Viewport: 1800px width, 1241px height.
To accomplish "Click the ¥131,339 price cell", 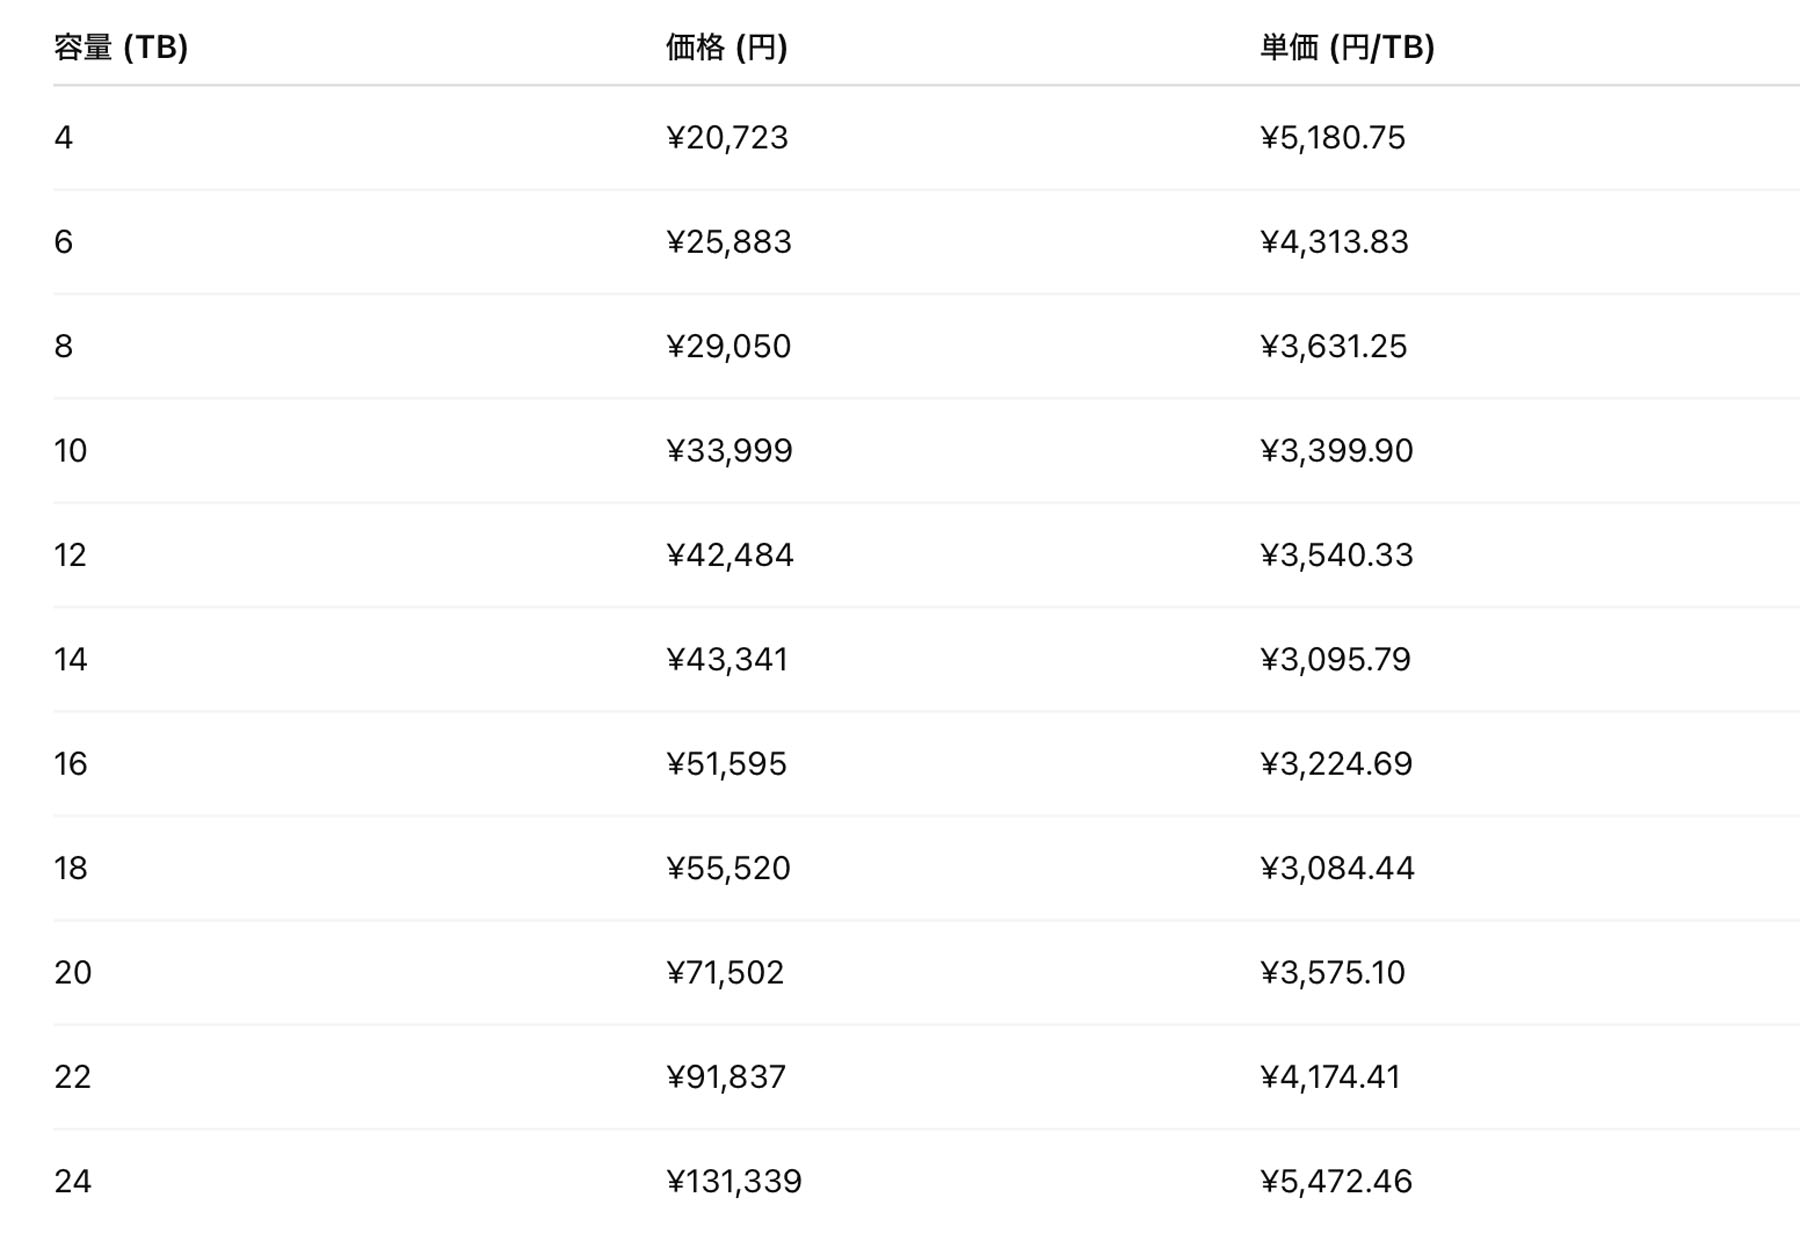I will [734, 1181].
